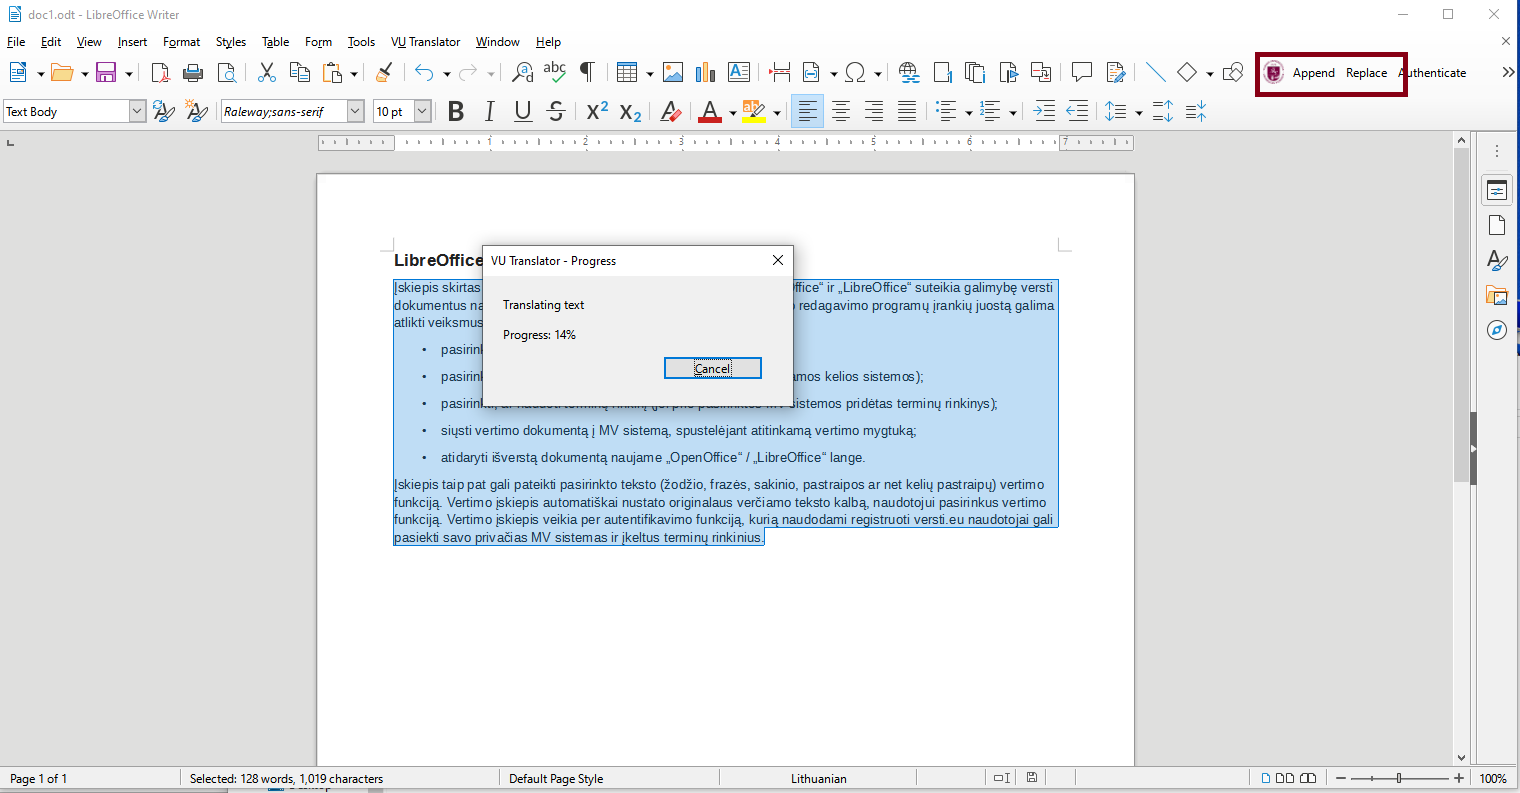Open the File menu
Screen dimensions: 1520x793
point(16,42)
